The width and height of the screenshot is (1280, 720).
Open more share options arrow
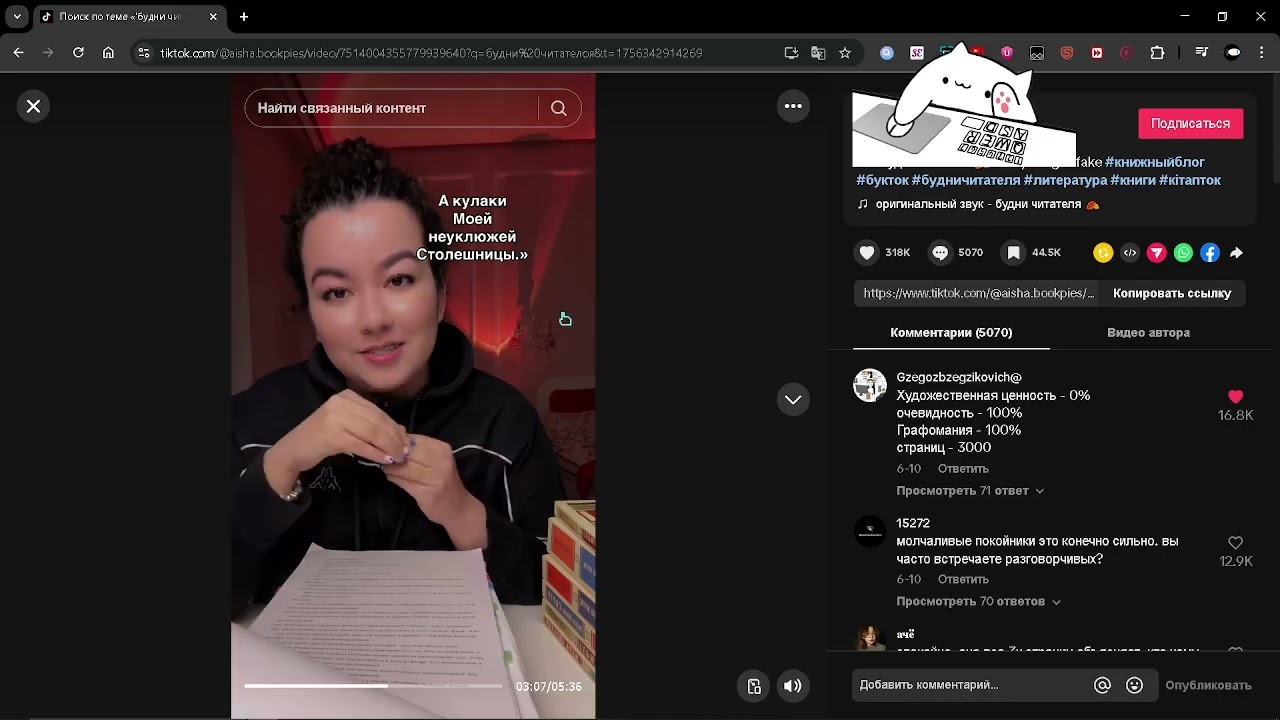(x=1237, y=253)
